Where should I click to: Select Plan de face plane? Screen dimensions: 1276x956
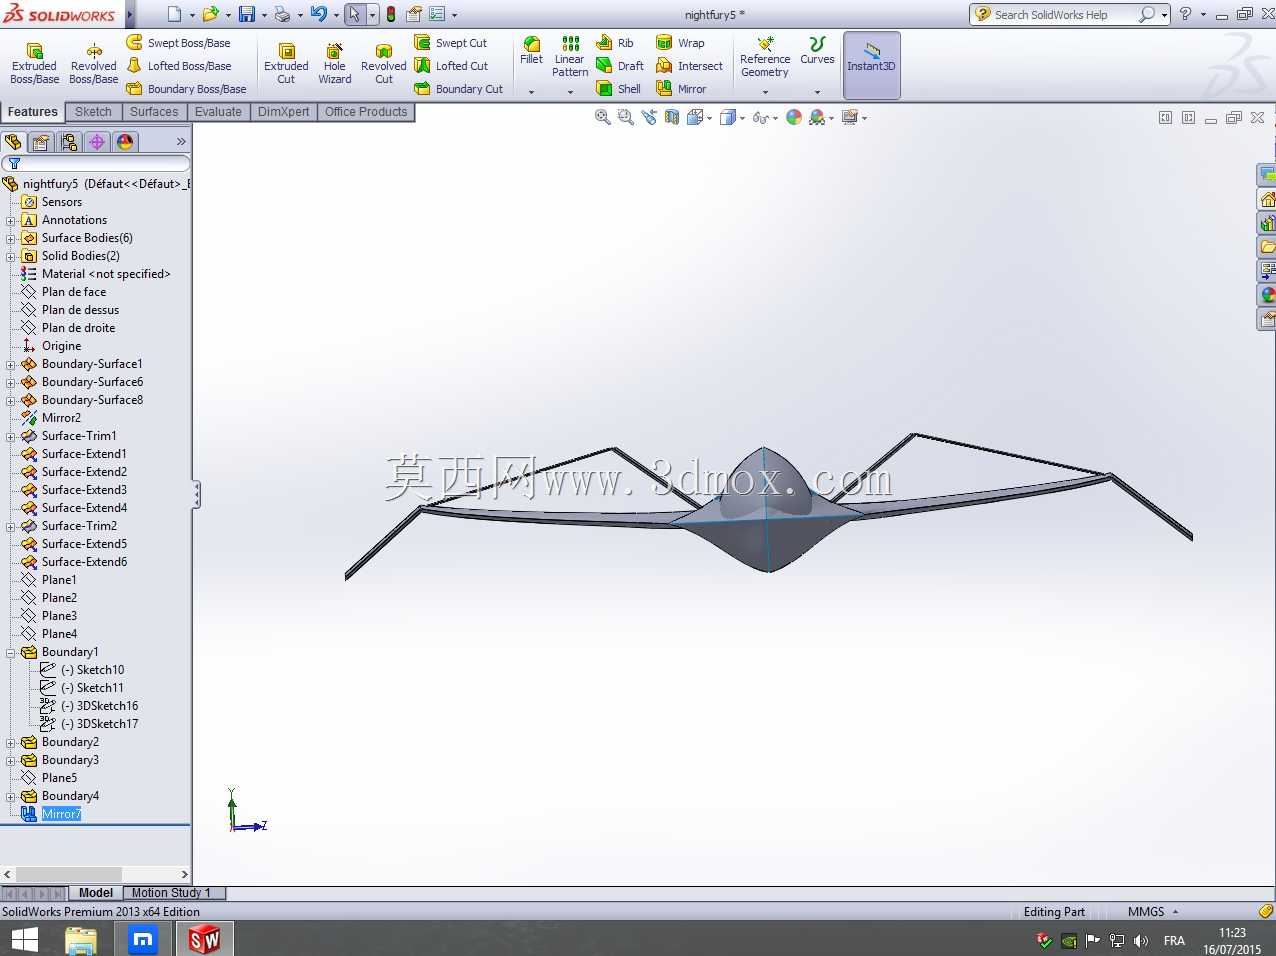[x=73, y=292]
